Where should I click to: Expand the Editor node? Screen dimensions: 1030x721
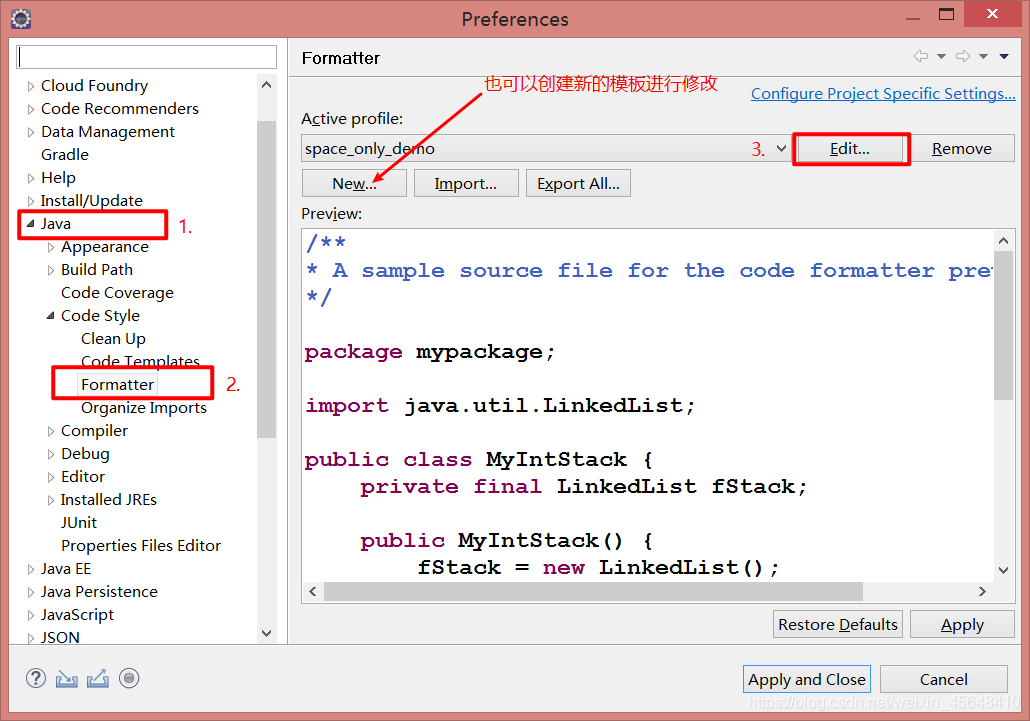pos(51,477)
